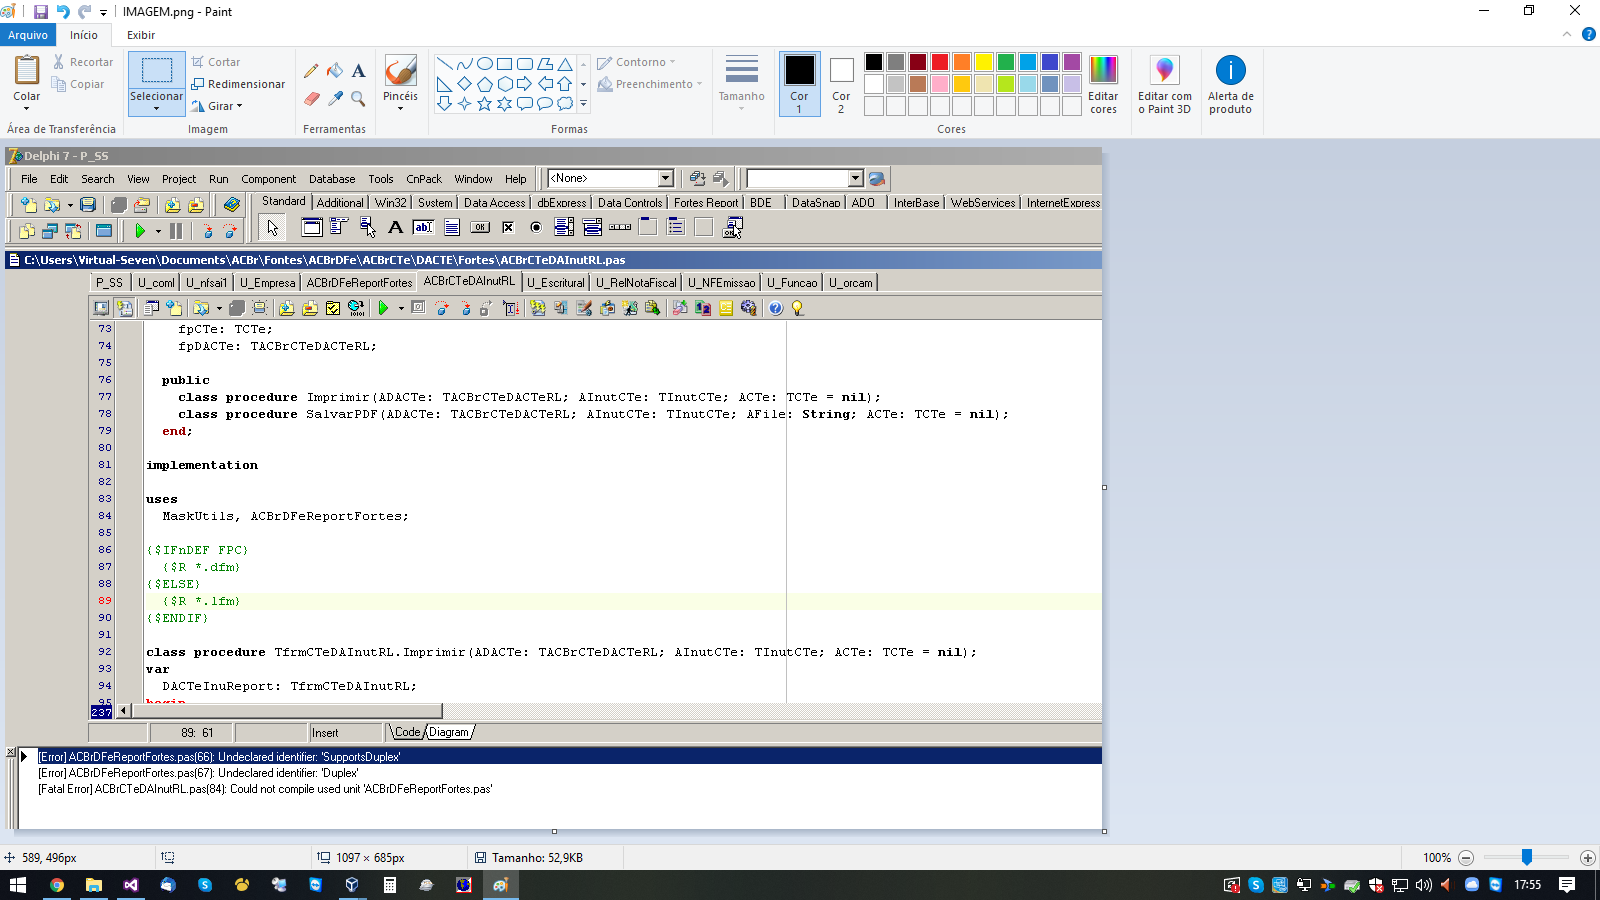Pick the Triangle shape in Formas

click(565, 64)
